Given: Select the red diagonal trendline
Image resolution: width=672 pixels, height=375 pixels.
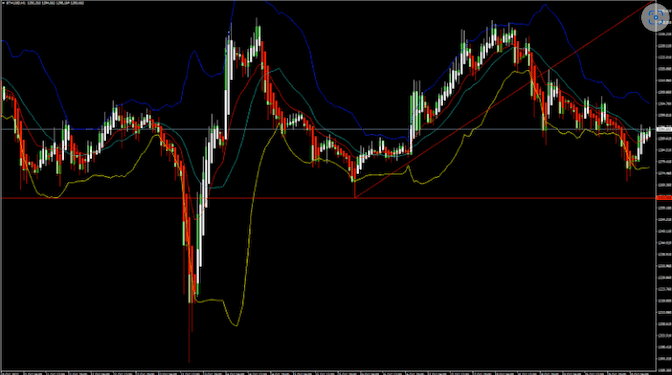Looking at the screenshot, I should pos(505,99).
